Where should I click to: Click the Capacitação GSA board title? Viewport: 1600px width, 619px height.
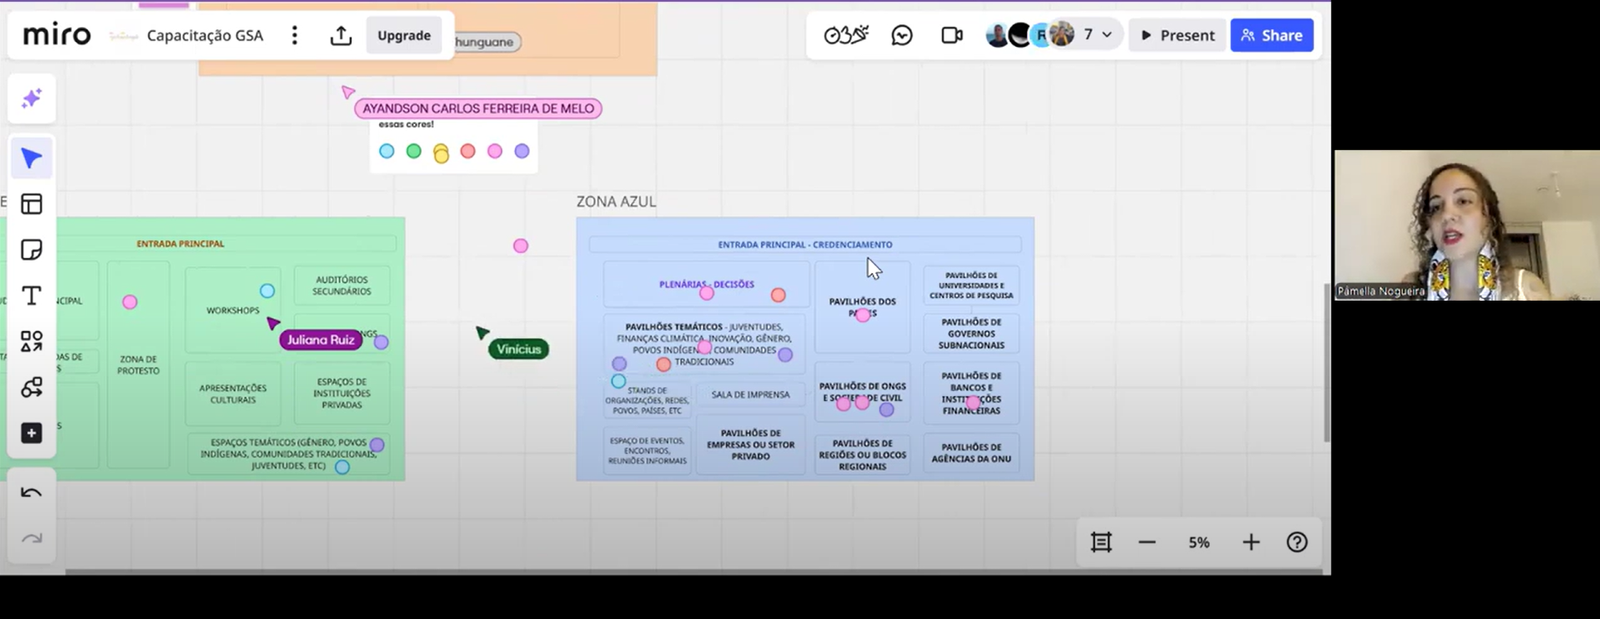(x=205, y=35)
